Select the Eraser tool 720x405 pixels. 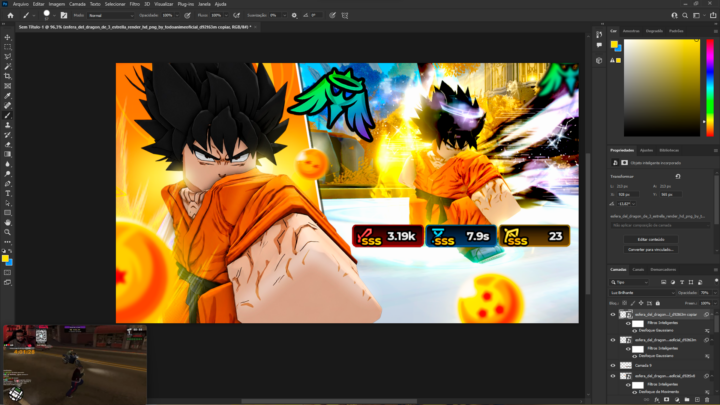click(x=7, y=144)
